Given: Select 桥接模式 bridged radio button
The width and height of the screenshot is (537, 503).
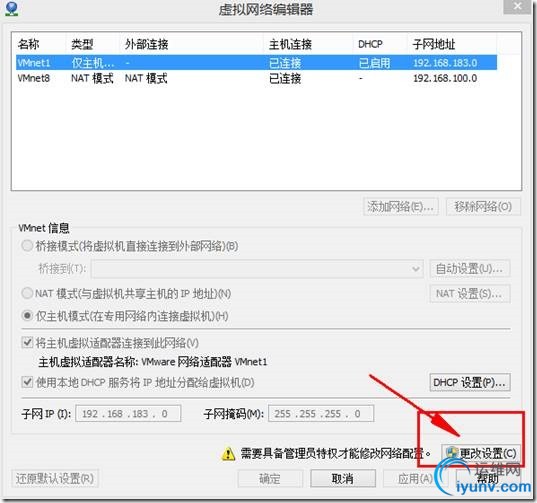Looking at the screenshot, I should pyautogui.click(x=27, y=246).
